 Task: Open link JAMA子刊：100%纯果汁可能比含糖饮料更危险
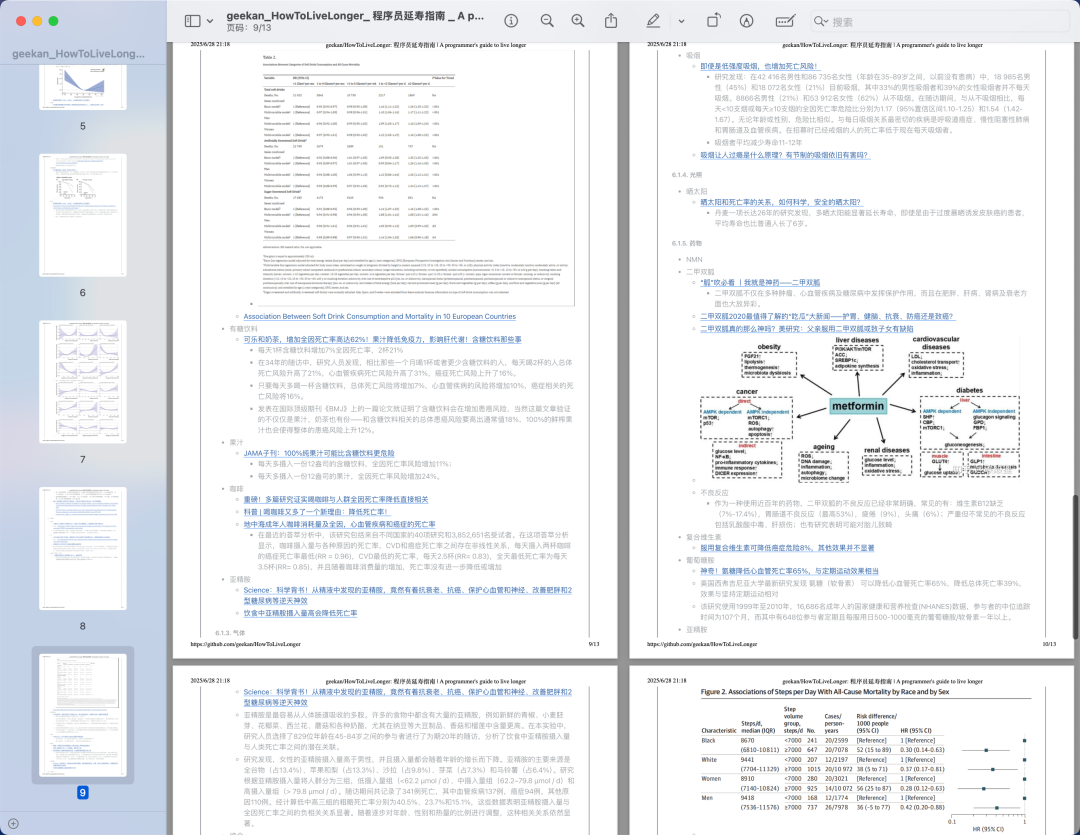pyautogui.click(x=319, y=453)
